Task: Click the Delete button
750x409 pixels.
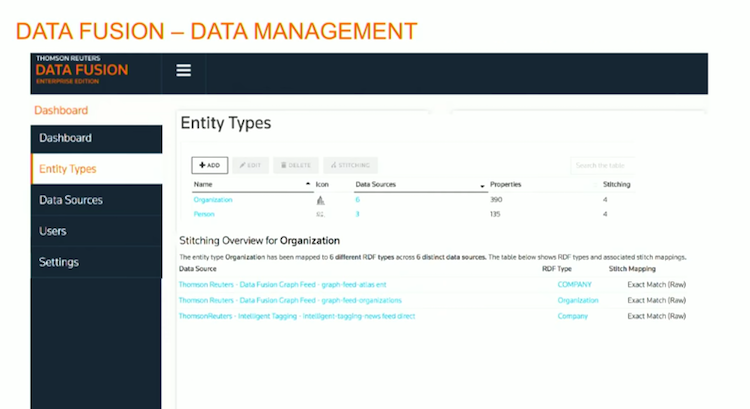Action: coord(296,165)
